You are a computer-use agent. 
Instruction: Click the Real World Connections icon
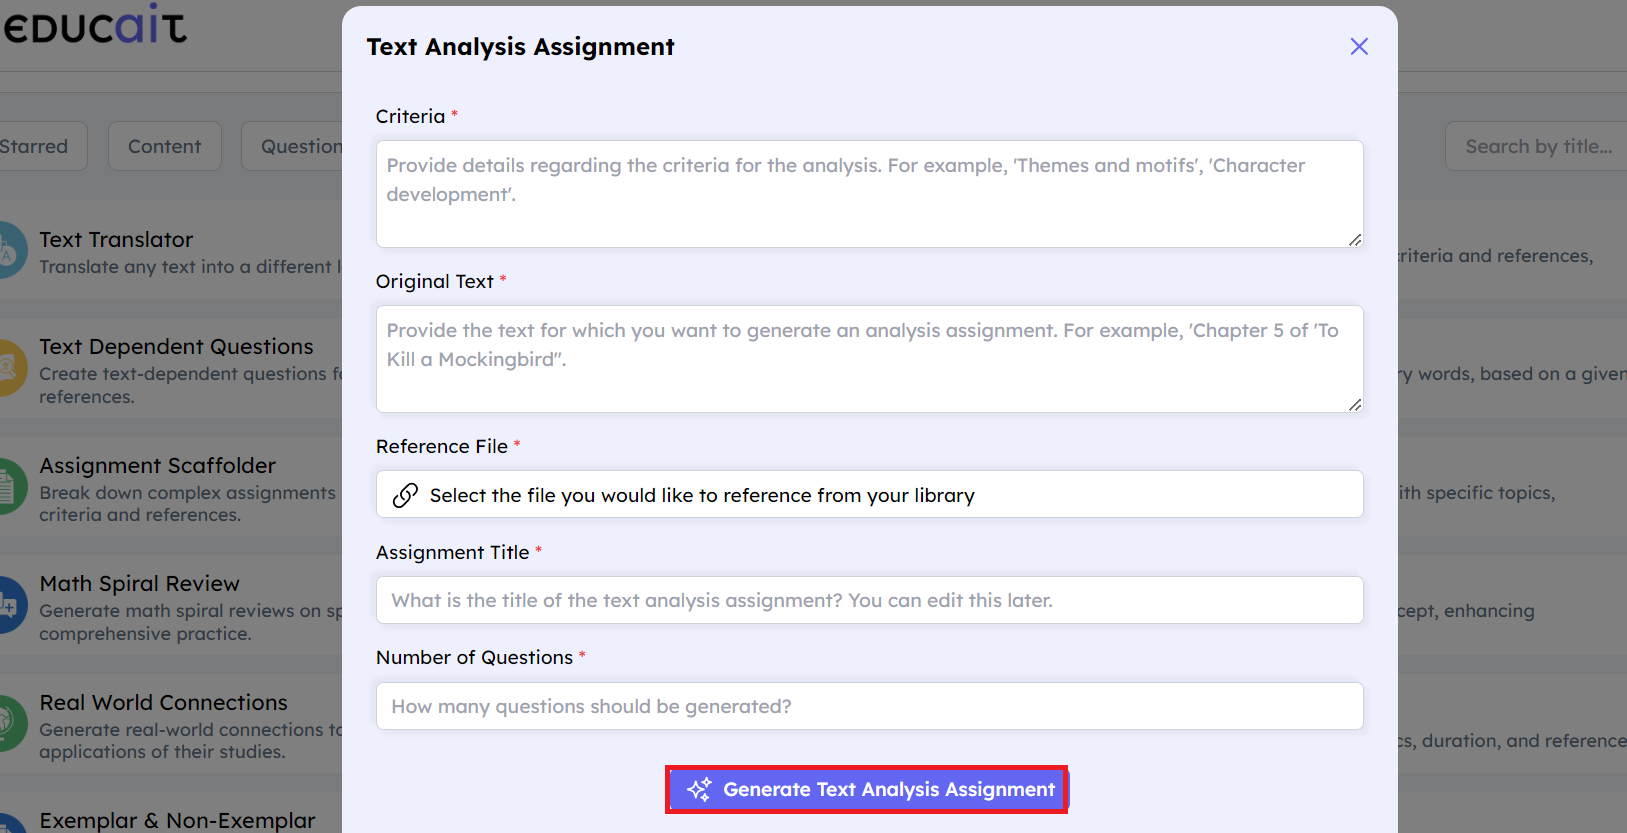click(10, 723)
